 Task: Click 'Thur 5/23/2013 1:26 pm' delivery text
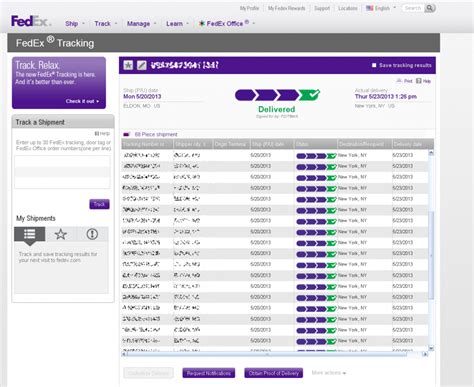click(x=386, y=96)
